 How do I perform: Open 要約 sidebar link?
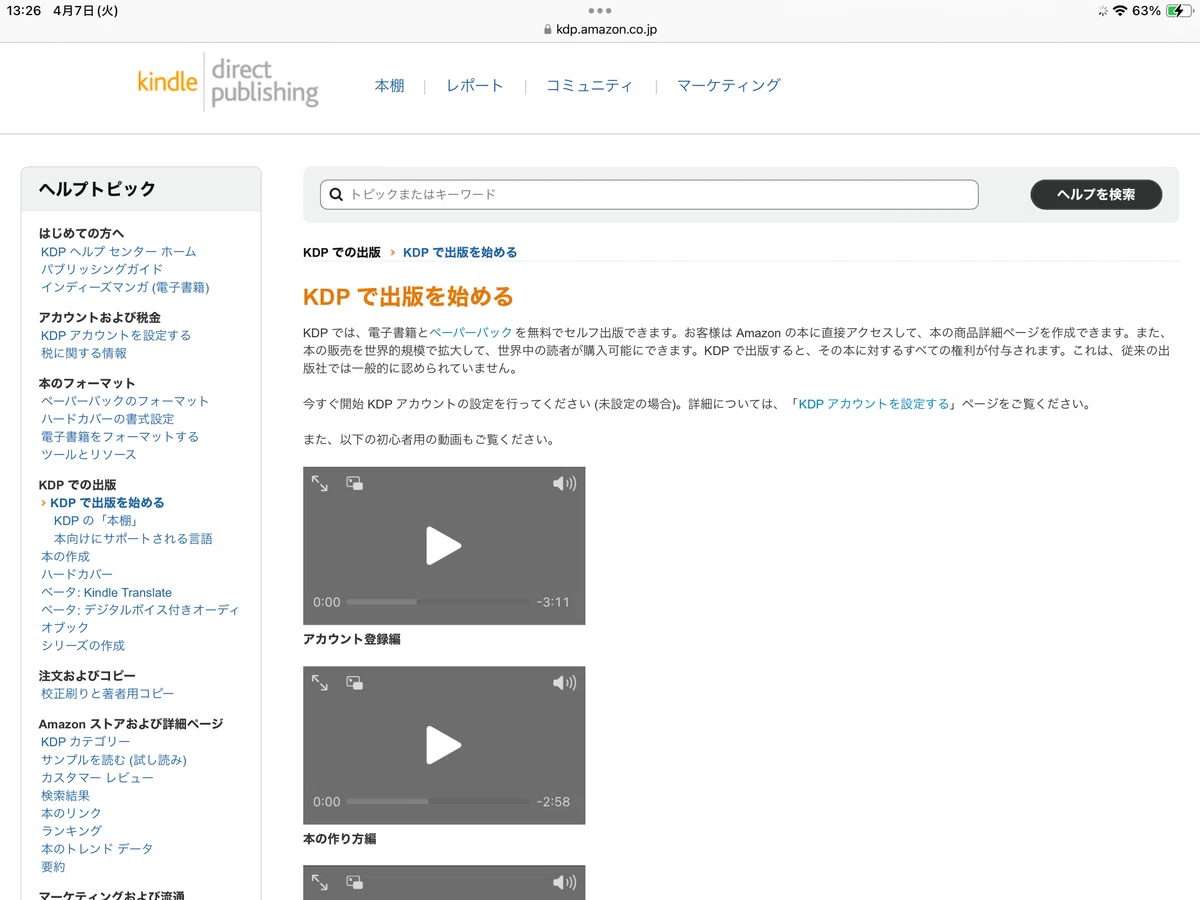53,867
